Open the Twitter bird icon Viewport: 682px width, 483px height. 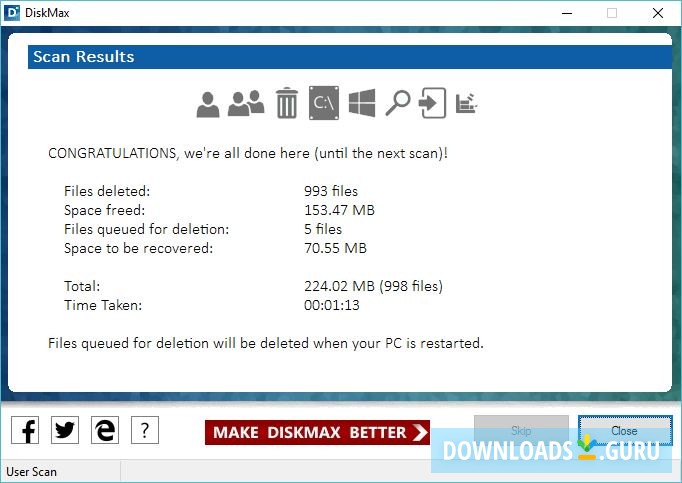[65, 430]
